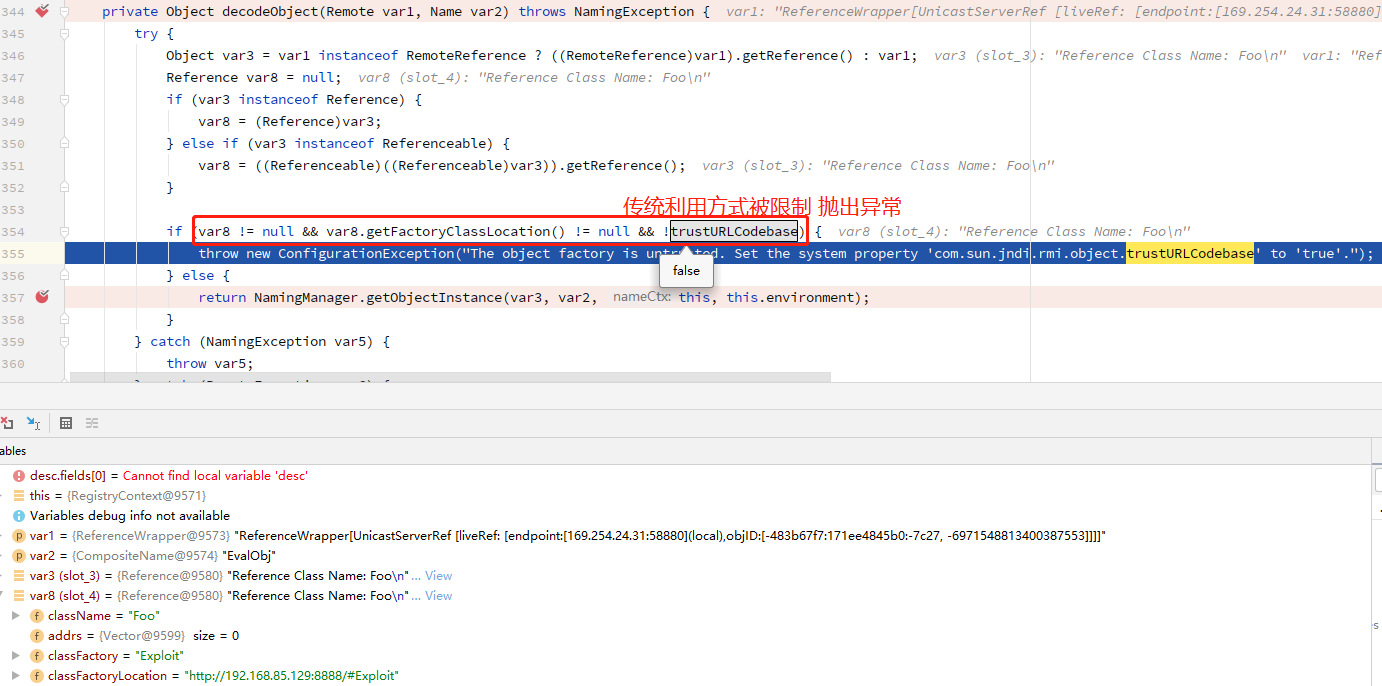Image resolution: width=1382 pixels, height=686 pixels.
Task: Click the variable icon next to 'this'
Action: point(18,495)
